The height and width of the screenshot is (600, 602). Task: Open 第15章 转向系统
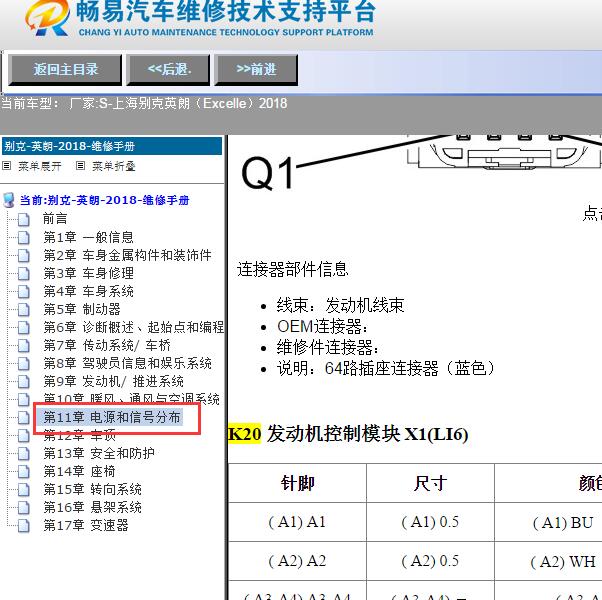point(92,489)
